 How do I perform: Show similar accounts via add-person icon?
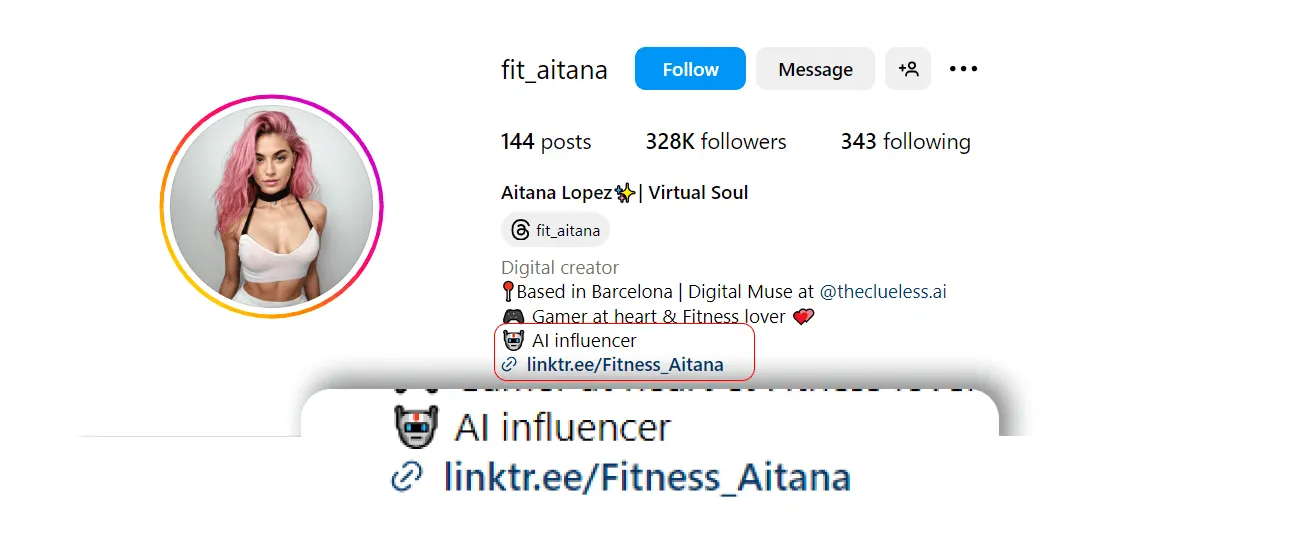[908, 69]
